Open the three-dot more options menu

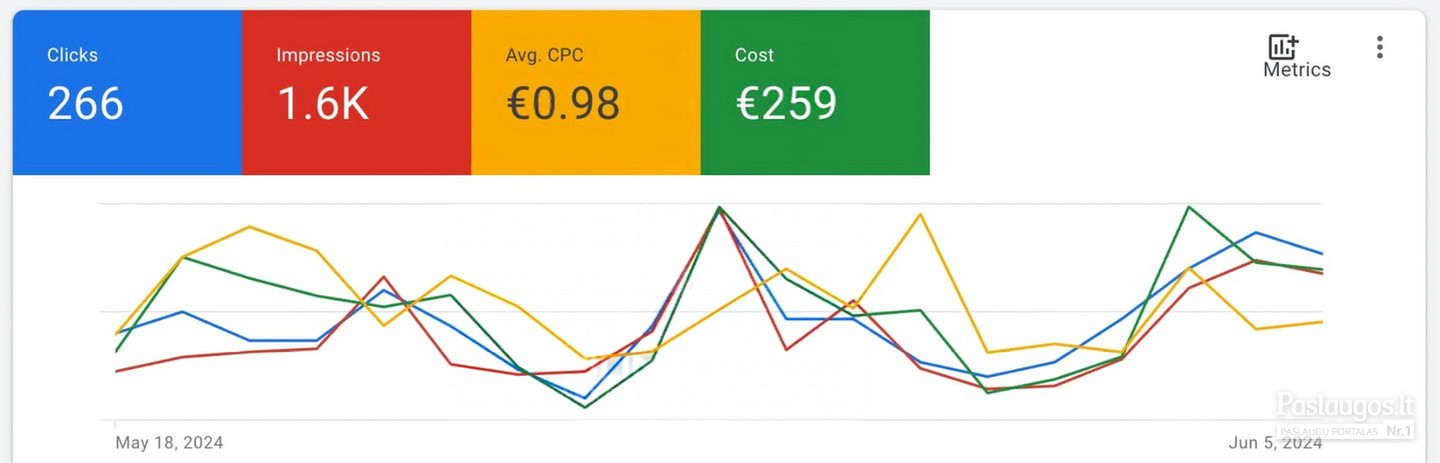point(1380,47)
